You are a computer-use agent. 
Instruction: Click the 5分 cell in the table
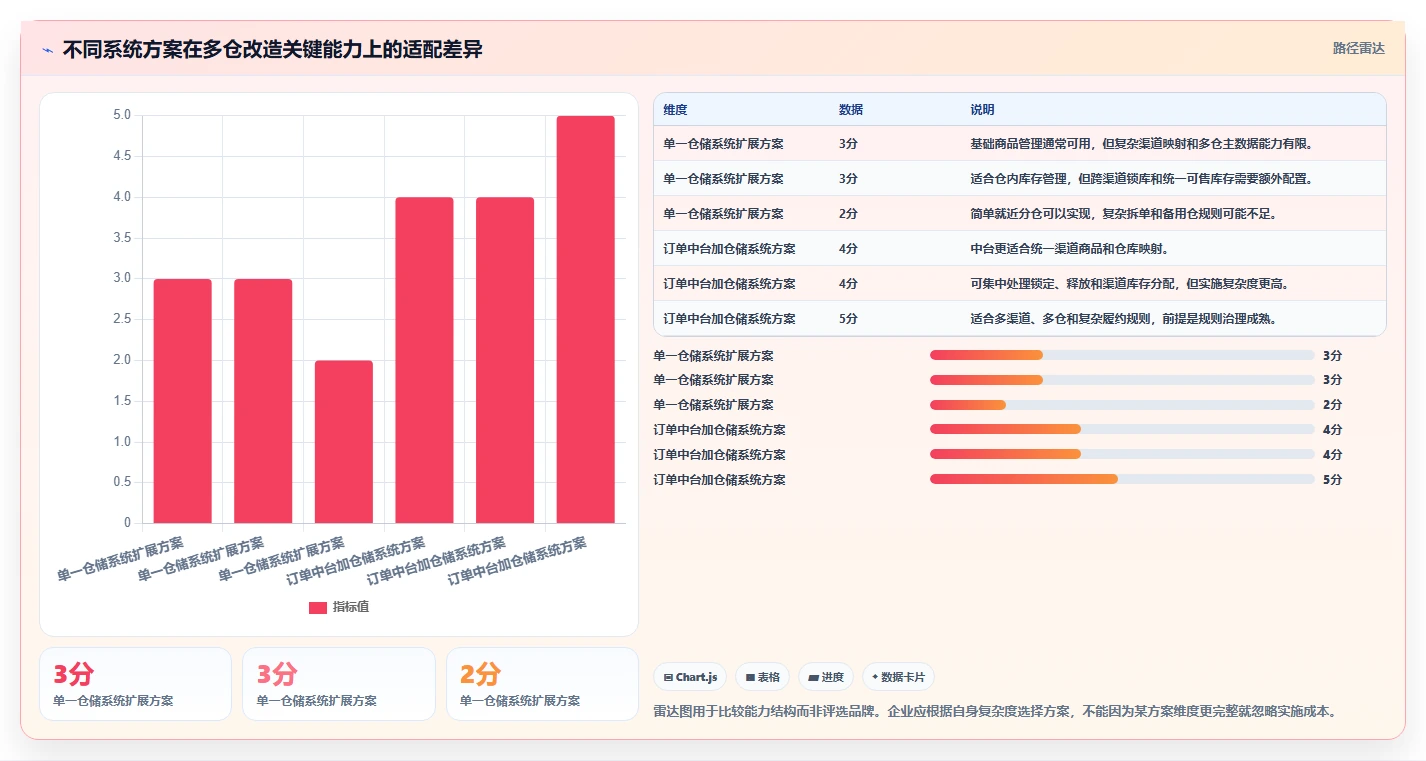(x=848, y=319)
